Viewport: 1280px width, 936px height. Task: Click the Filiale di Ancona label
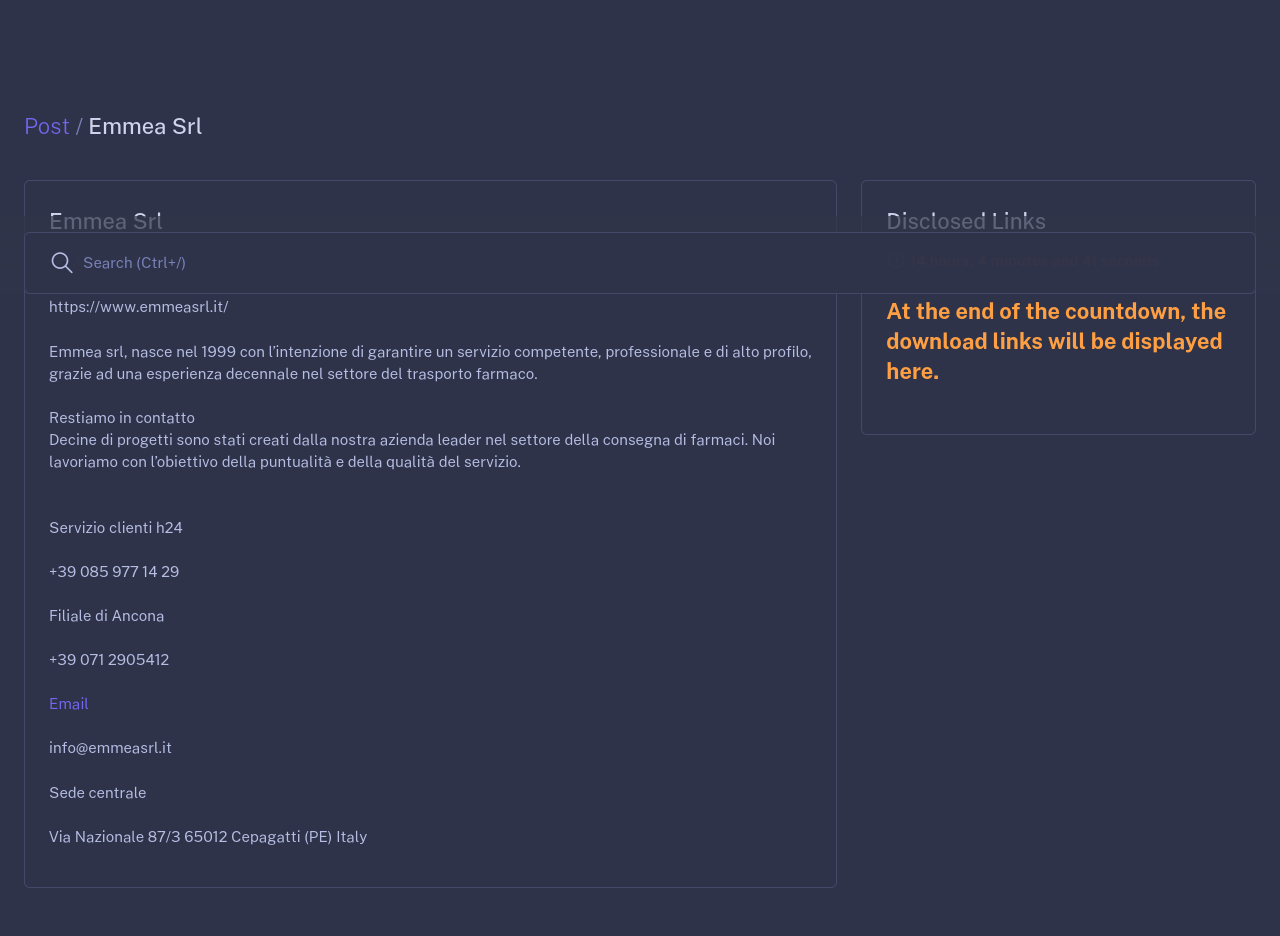click(x=107, y=616)
